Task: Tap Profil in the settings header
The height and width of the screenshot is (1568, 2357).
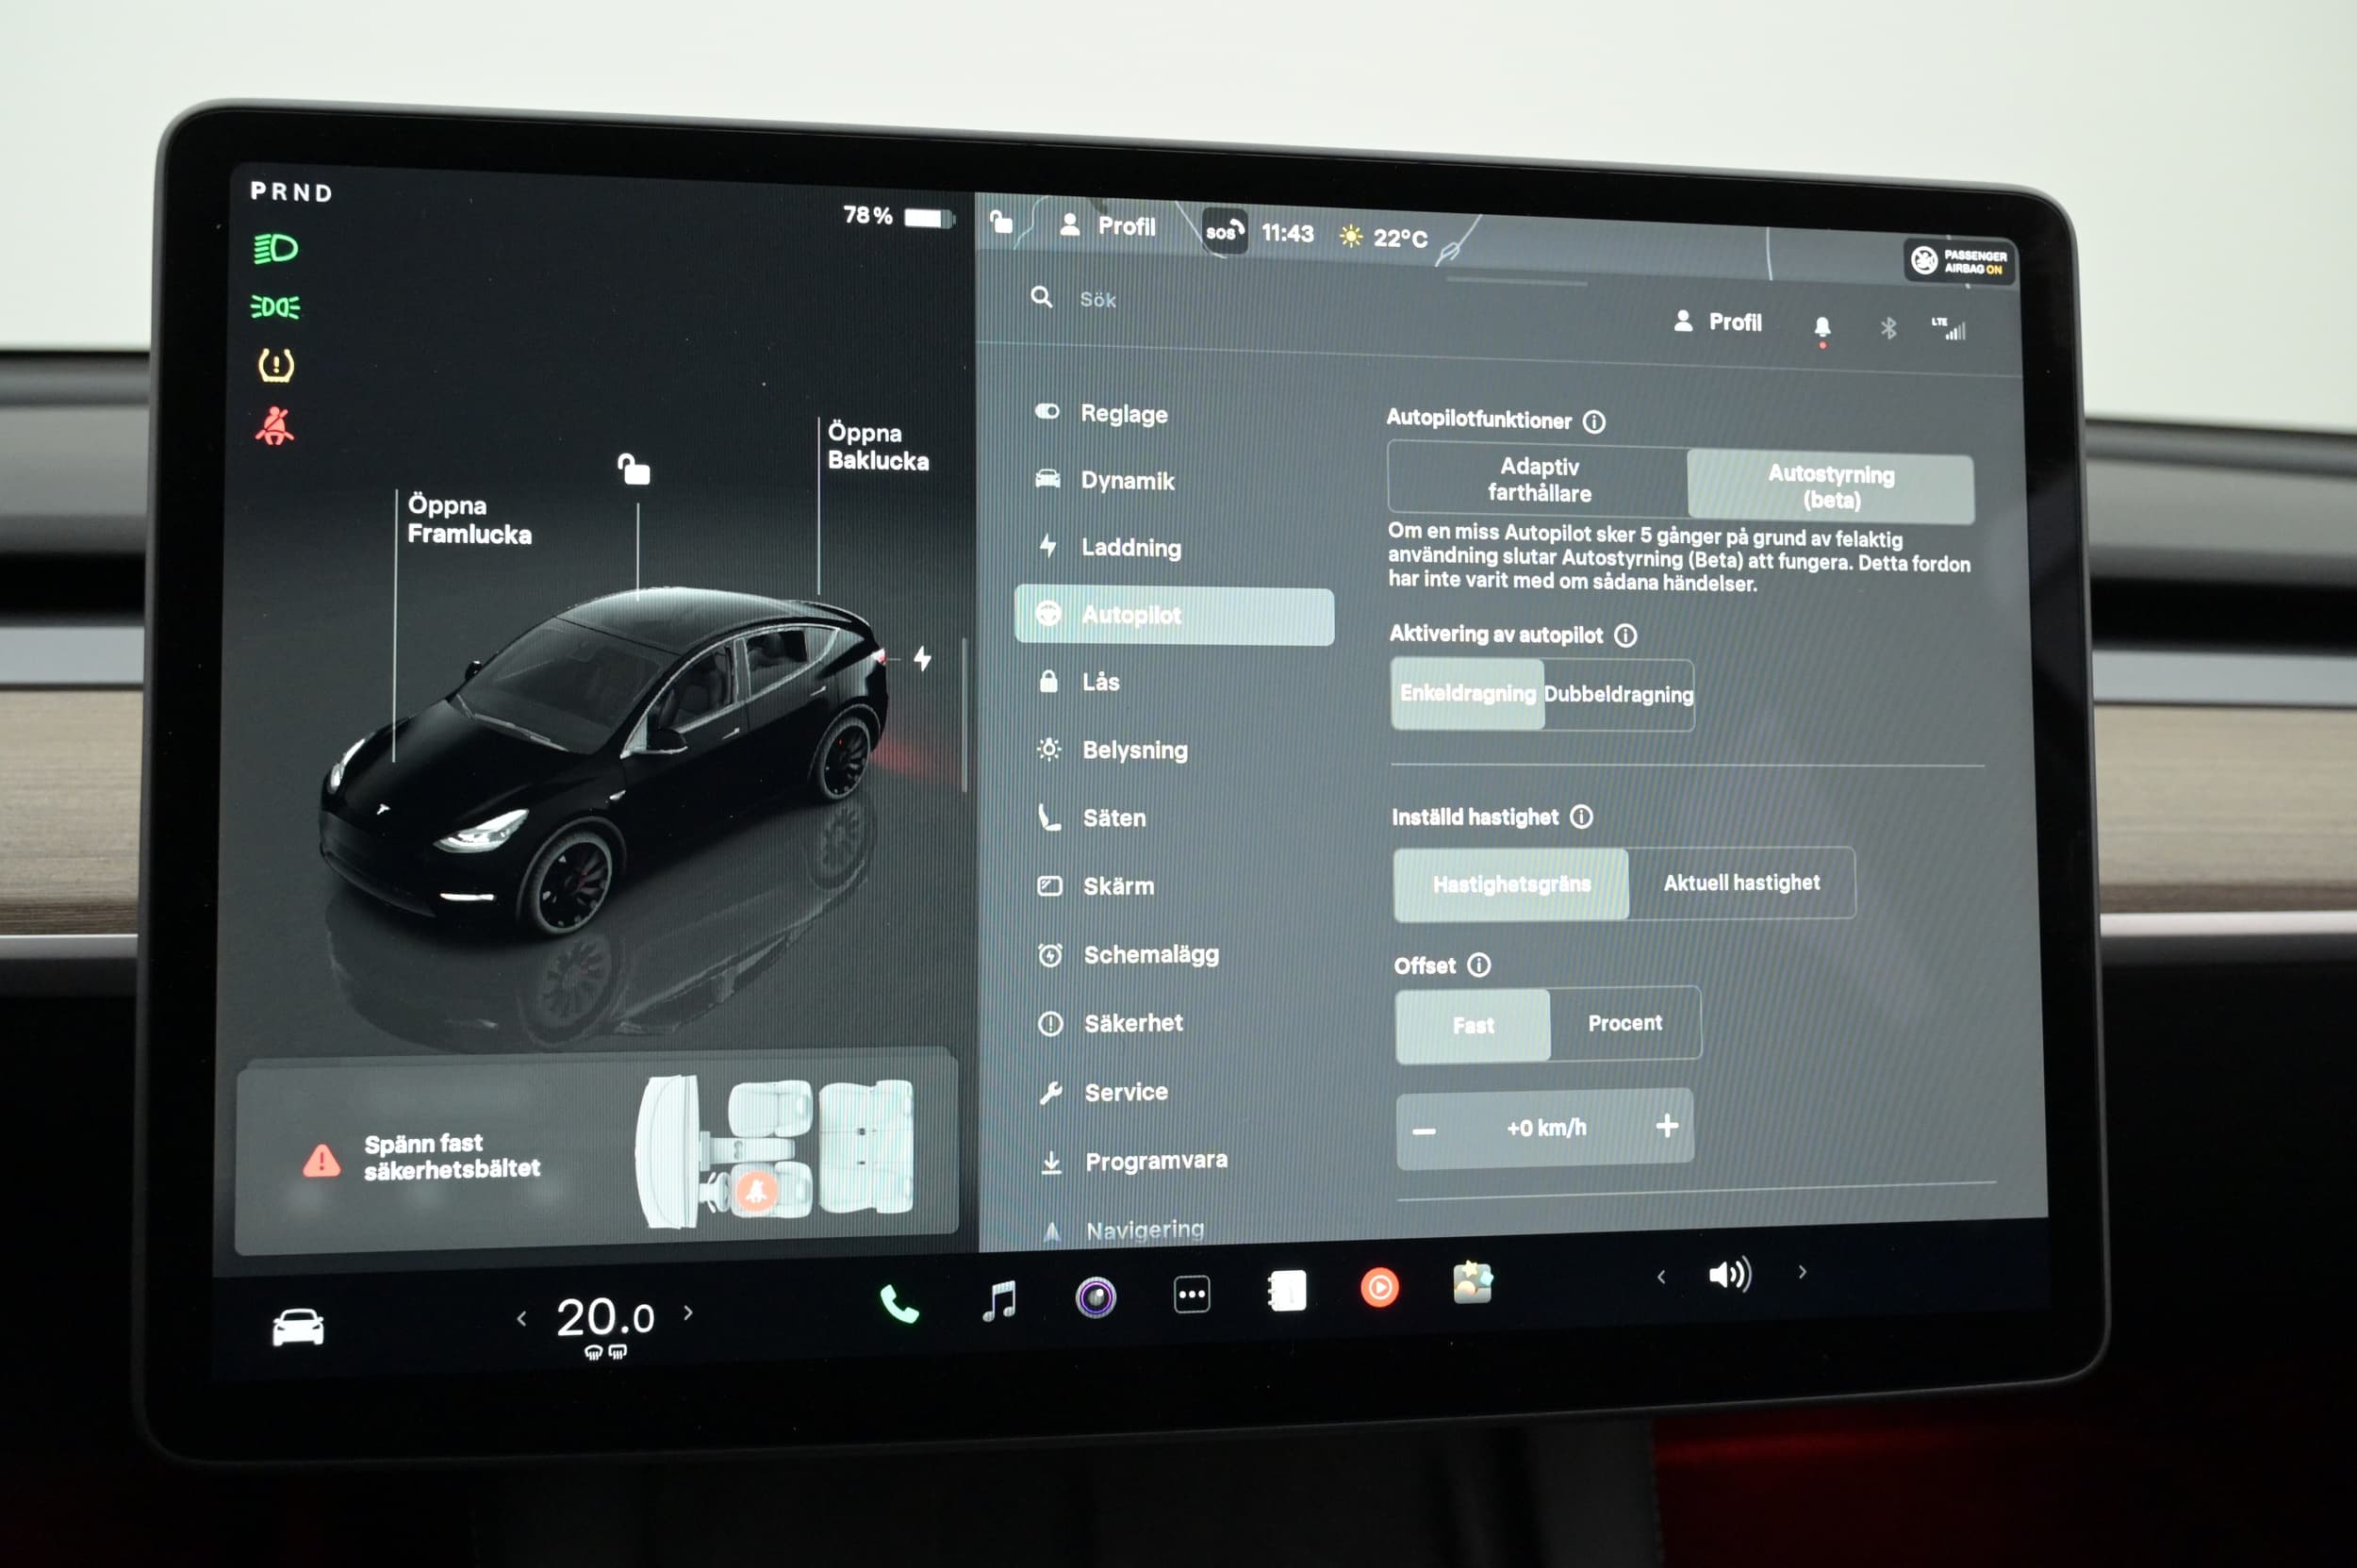Action: coord(1717,322)
